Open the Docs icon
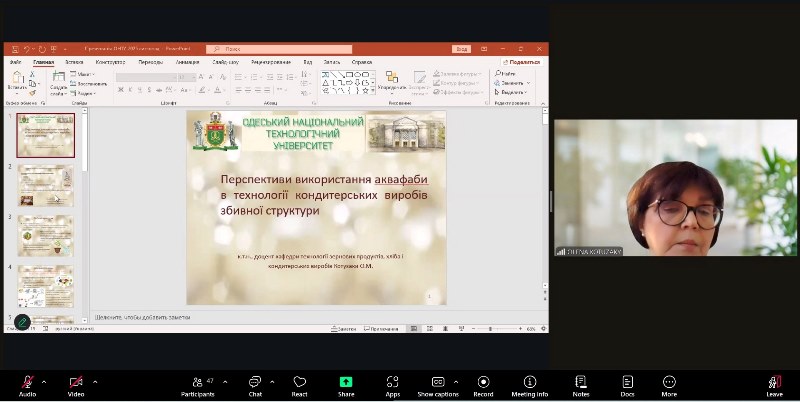Image resolution: width=800 pixels, height=402 pixels. tap(627, 382)
